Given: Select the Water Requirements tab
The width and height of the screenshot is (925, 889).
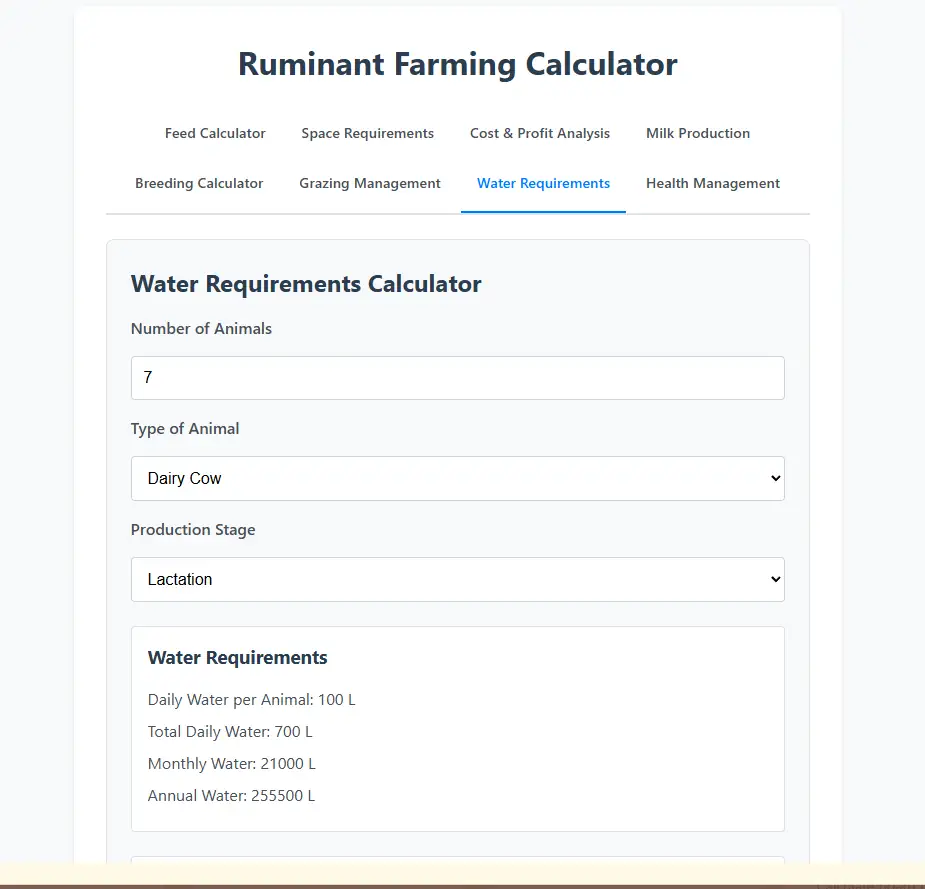Looking at the screenshot, I should click(543, 183).
